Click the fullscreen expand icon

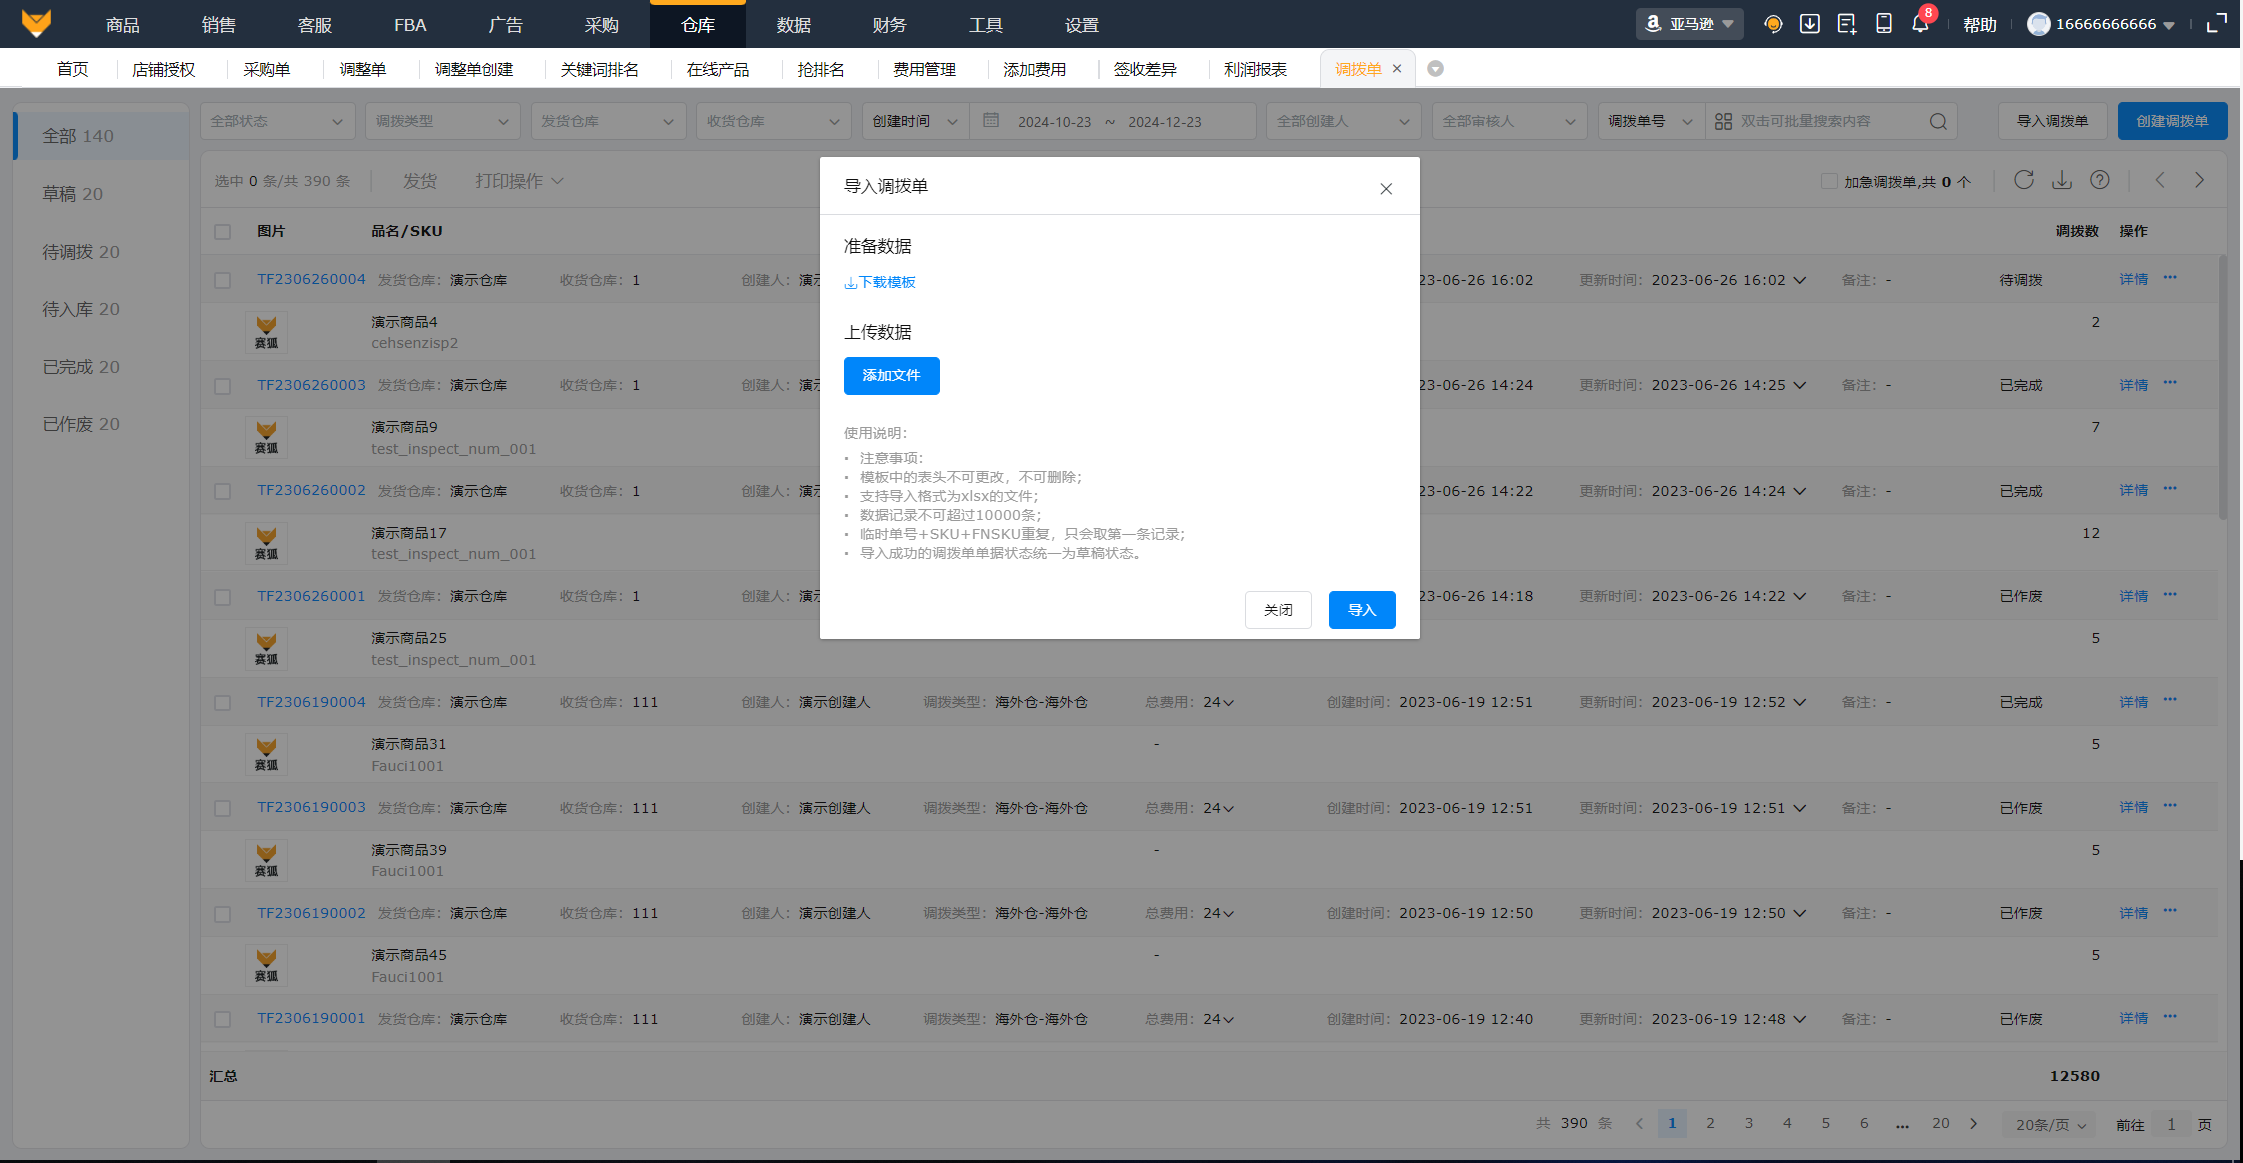[x=2217, y=24]
